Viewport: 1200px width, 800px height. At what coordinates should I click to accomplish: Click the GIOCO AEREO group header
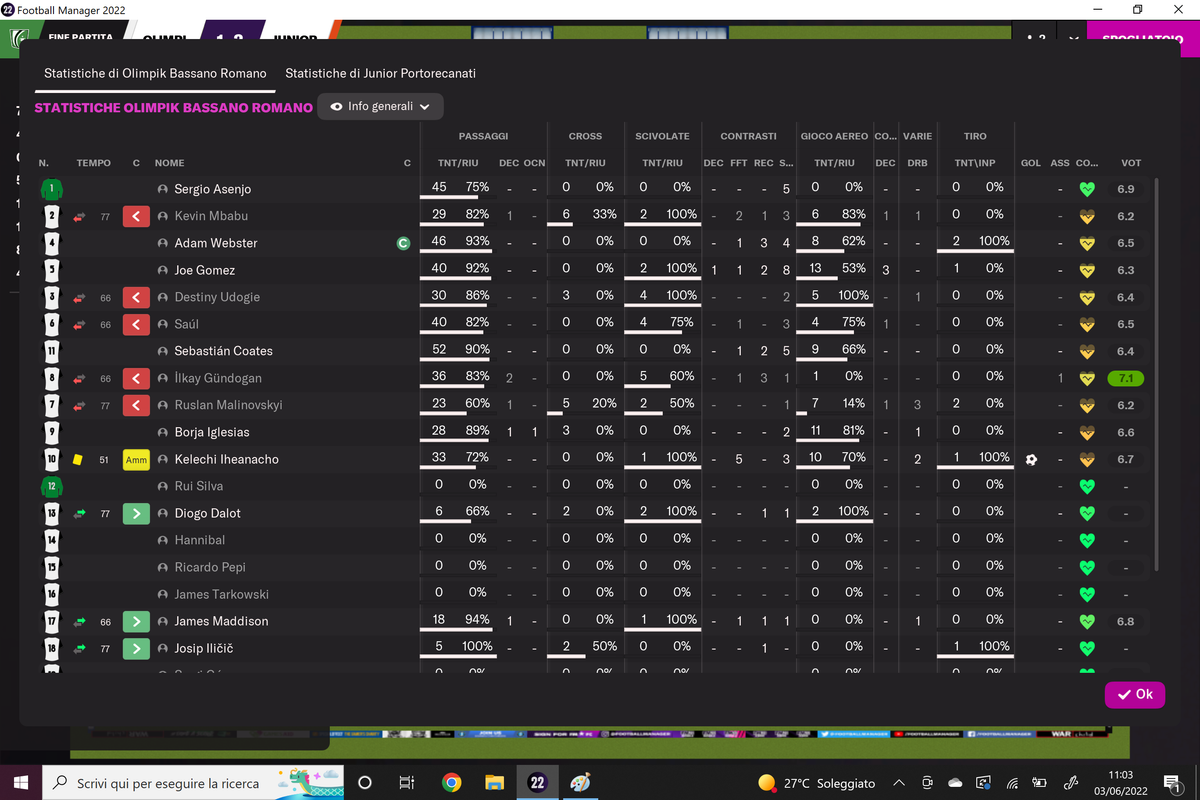point(834,136)
